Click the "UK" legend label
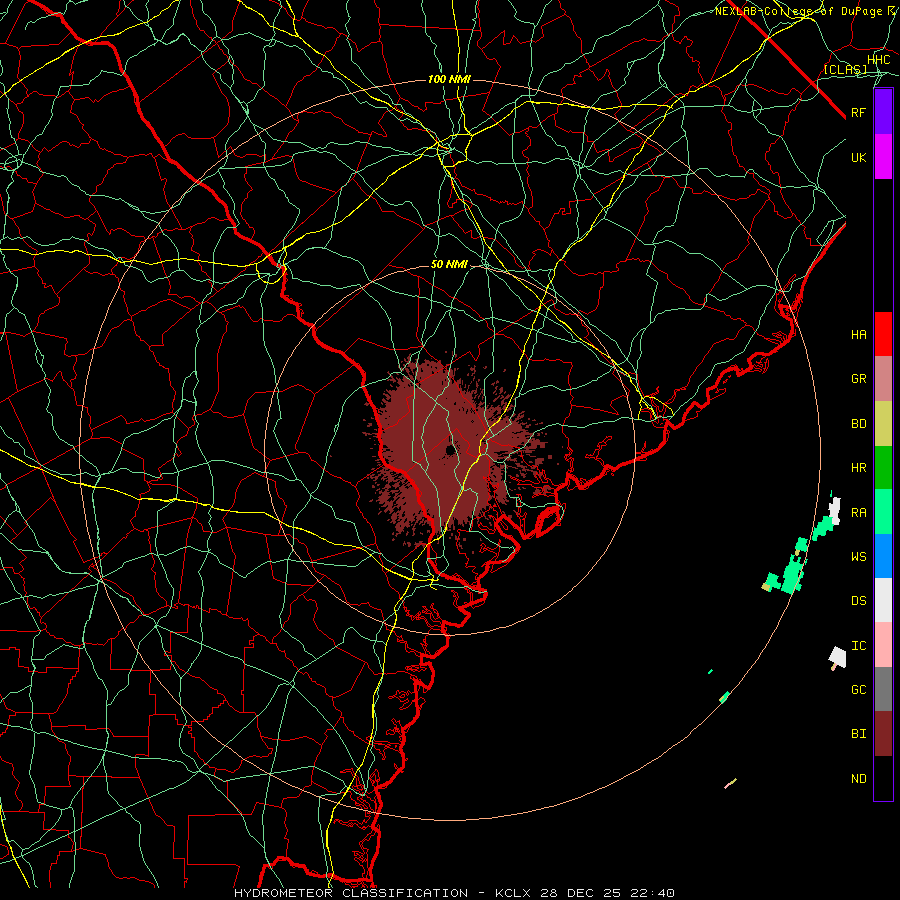 858,157
